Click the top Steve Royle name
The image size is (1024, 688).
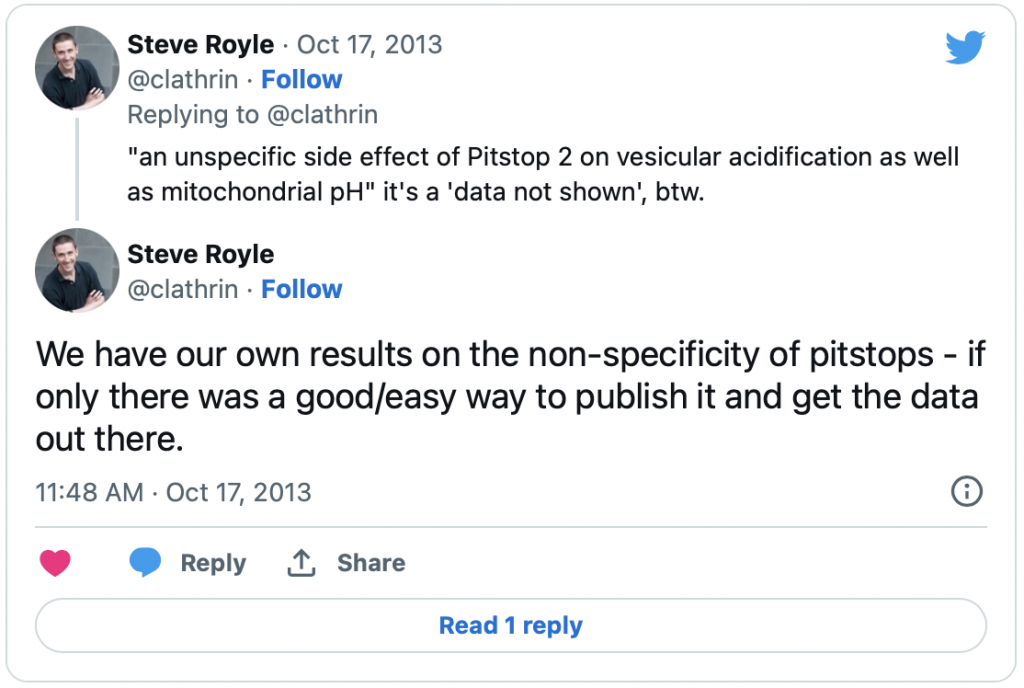pyautogui.click(x=200, y=45)
